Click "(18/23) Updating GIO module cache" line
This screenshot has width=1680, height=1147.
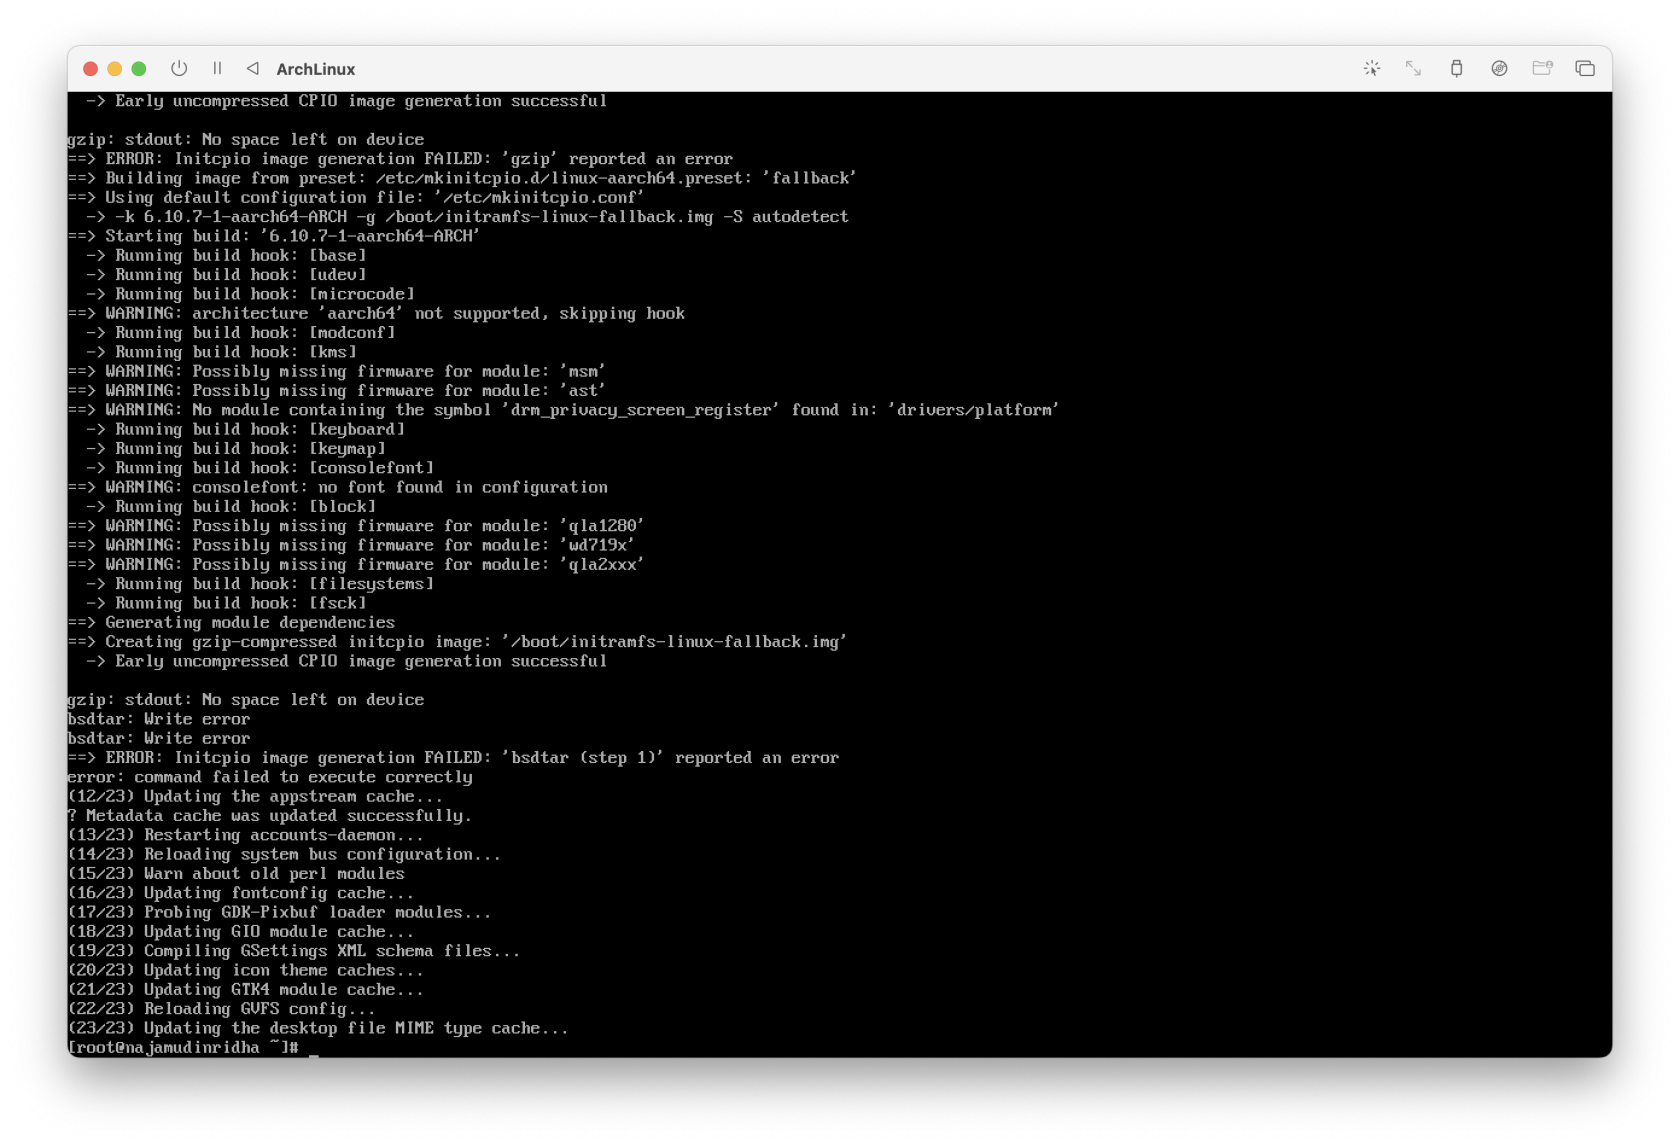click(241, 932)
